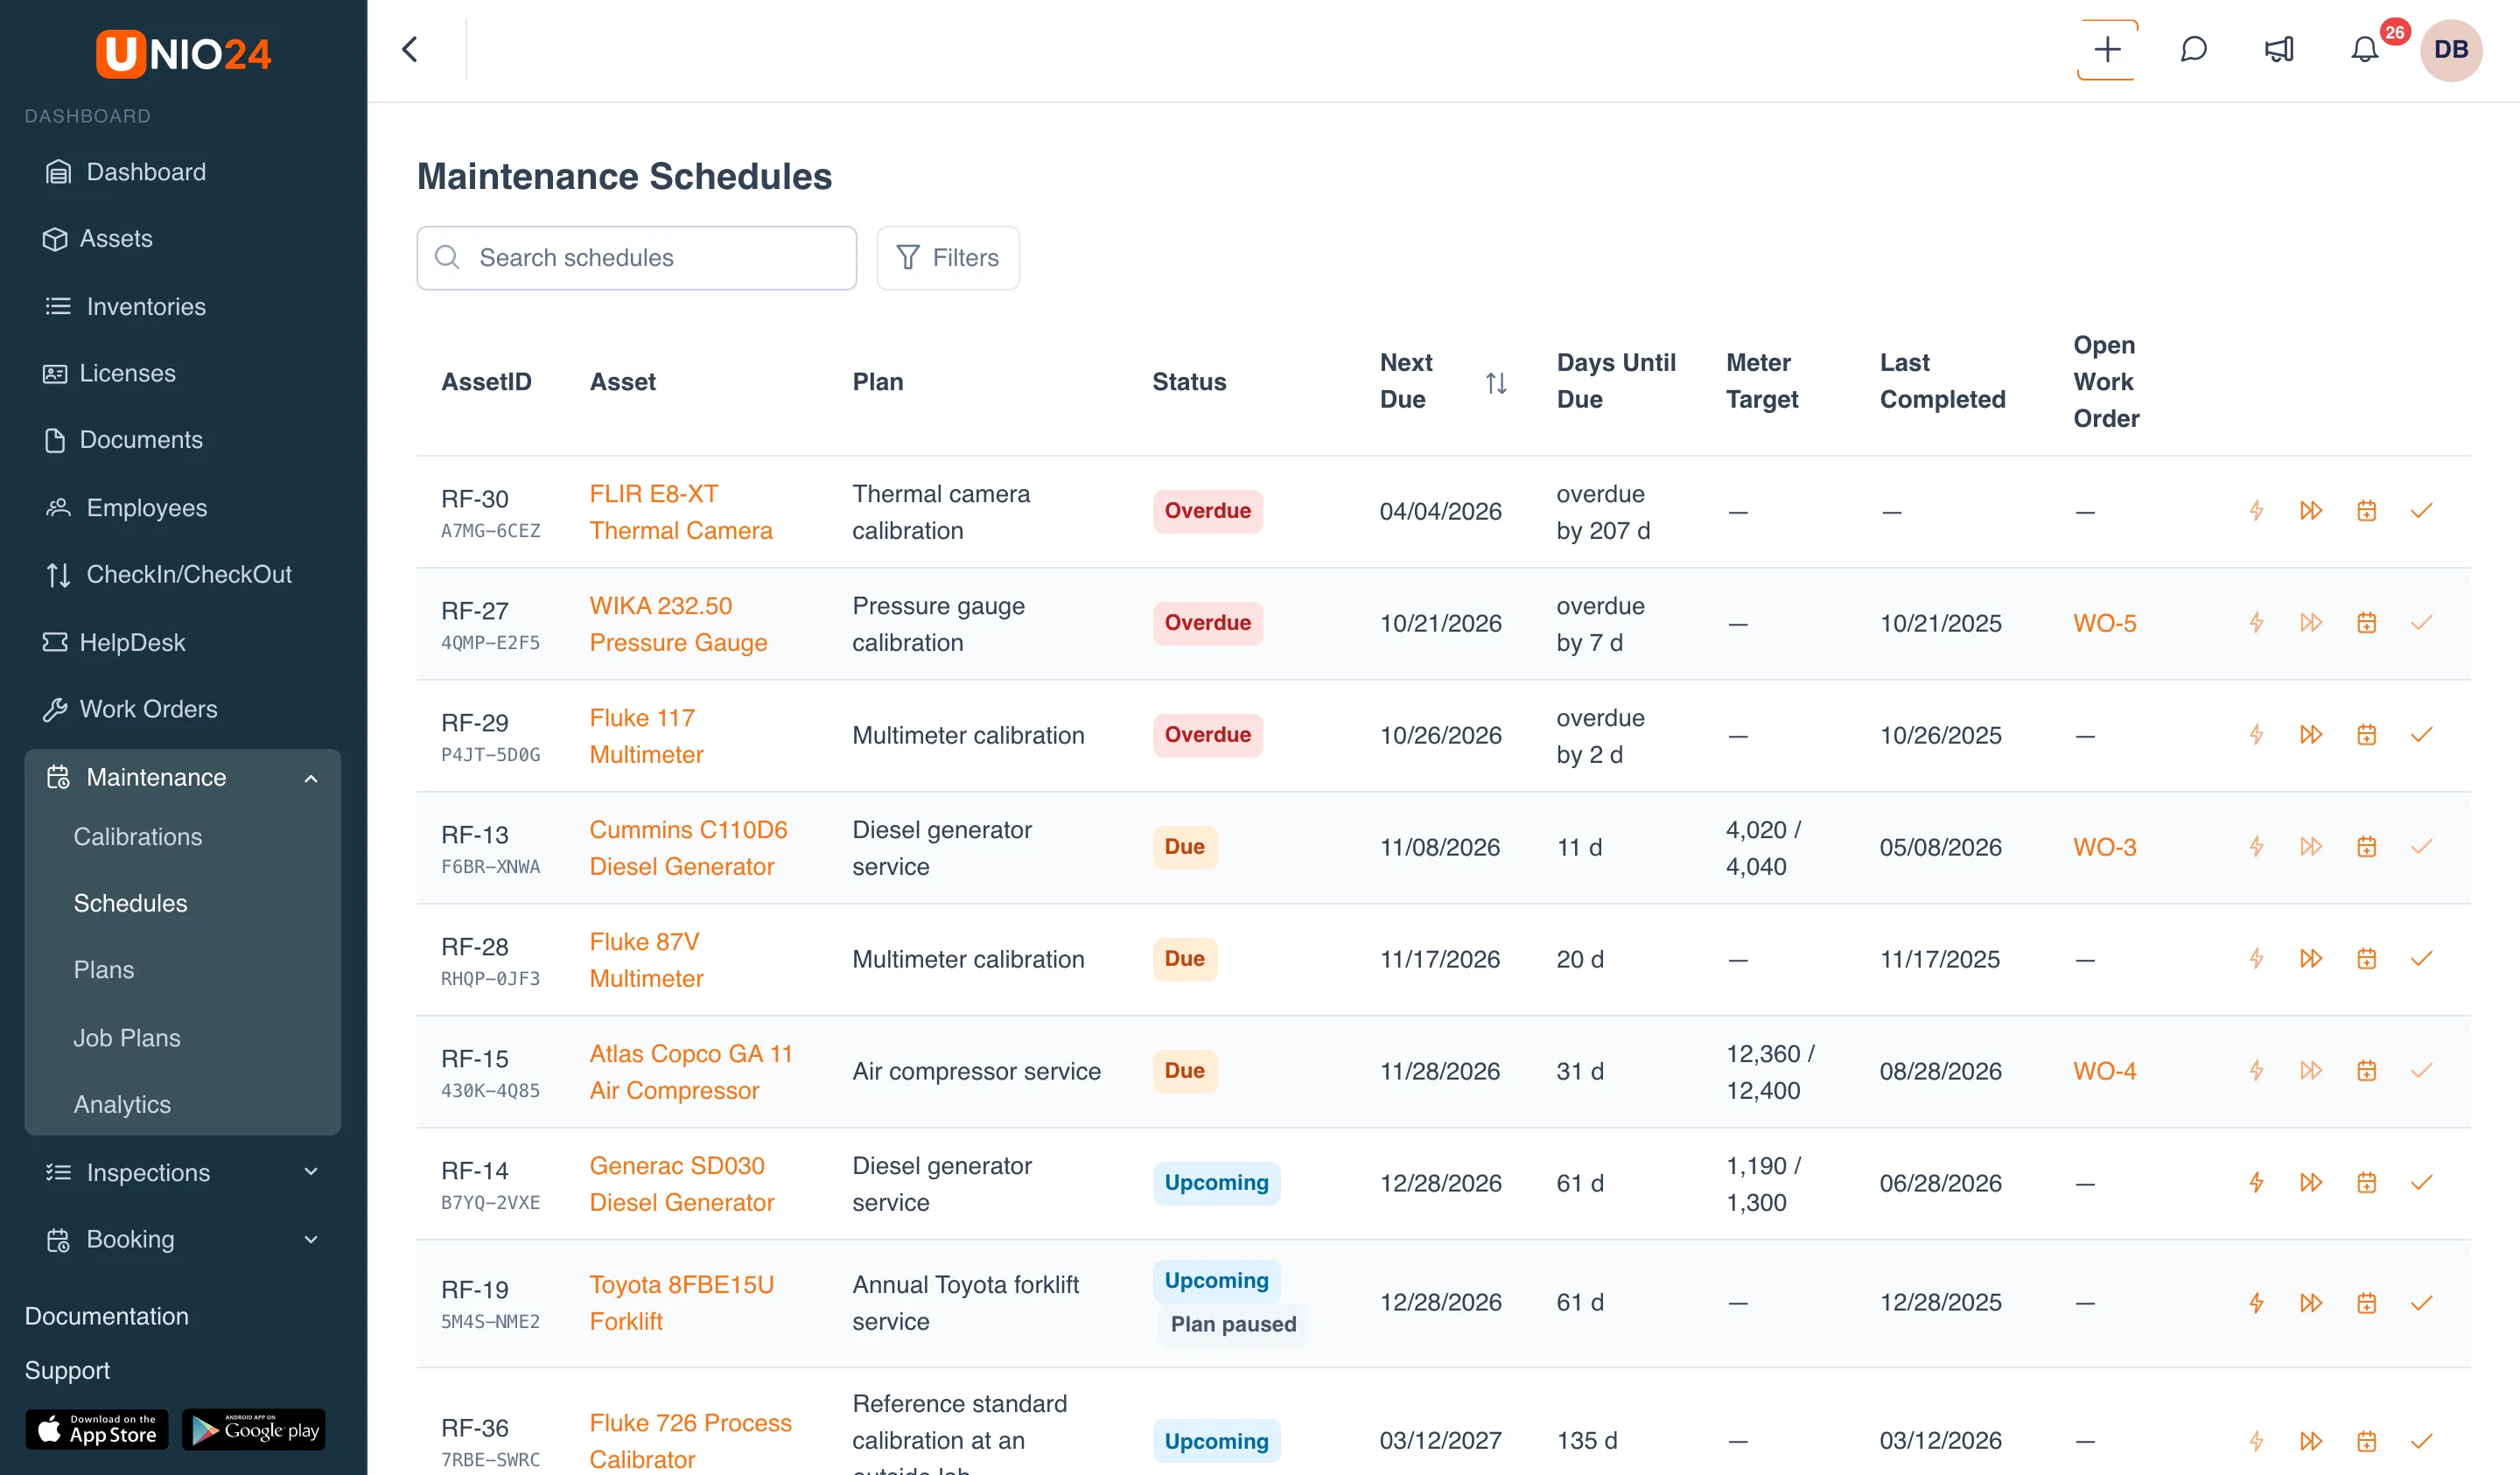This screenshot has width=2520, height=1475.
Task: Click the back arrow in top bar
Action: [410, 50]
